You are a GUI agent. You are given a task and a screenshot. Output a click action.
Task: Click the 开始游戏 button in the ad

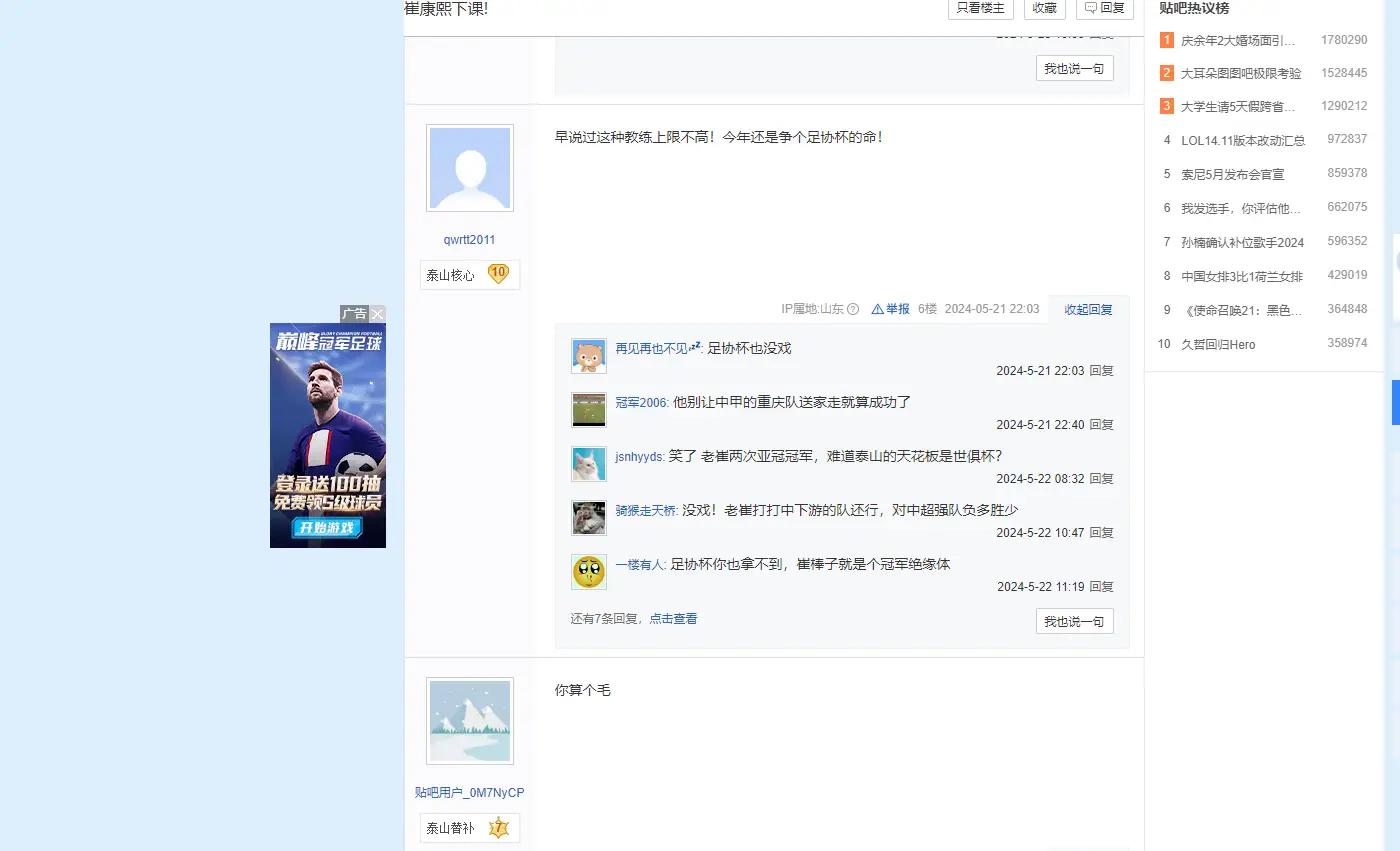click(x=328, y=528)
